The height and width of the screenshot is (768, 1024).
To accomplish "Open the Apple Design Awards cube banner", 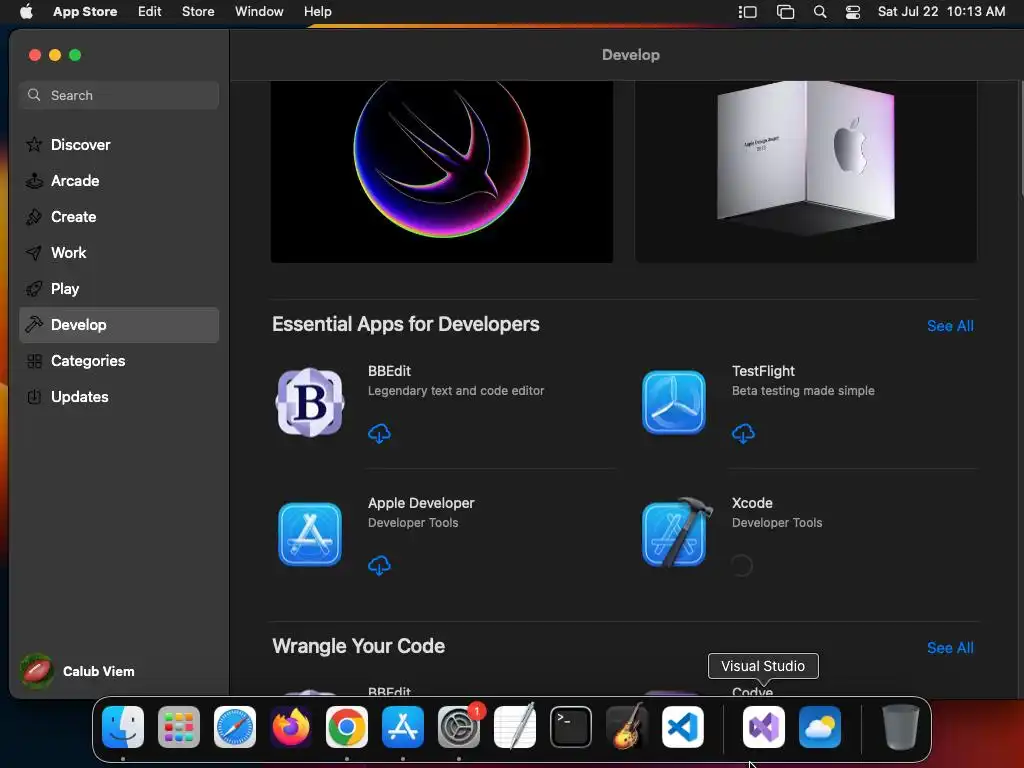I will [x=806, y=172].
